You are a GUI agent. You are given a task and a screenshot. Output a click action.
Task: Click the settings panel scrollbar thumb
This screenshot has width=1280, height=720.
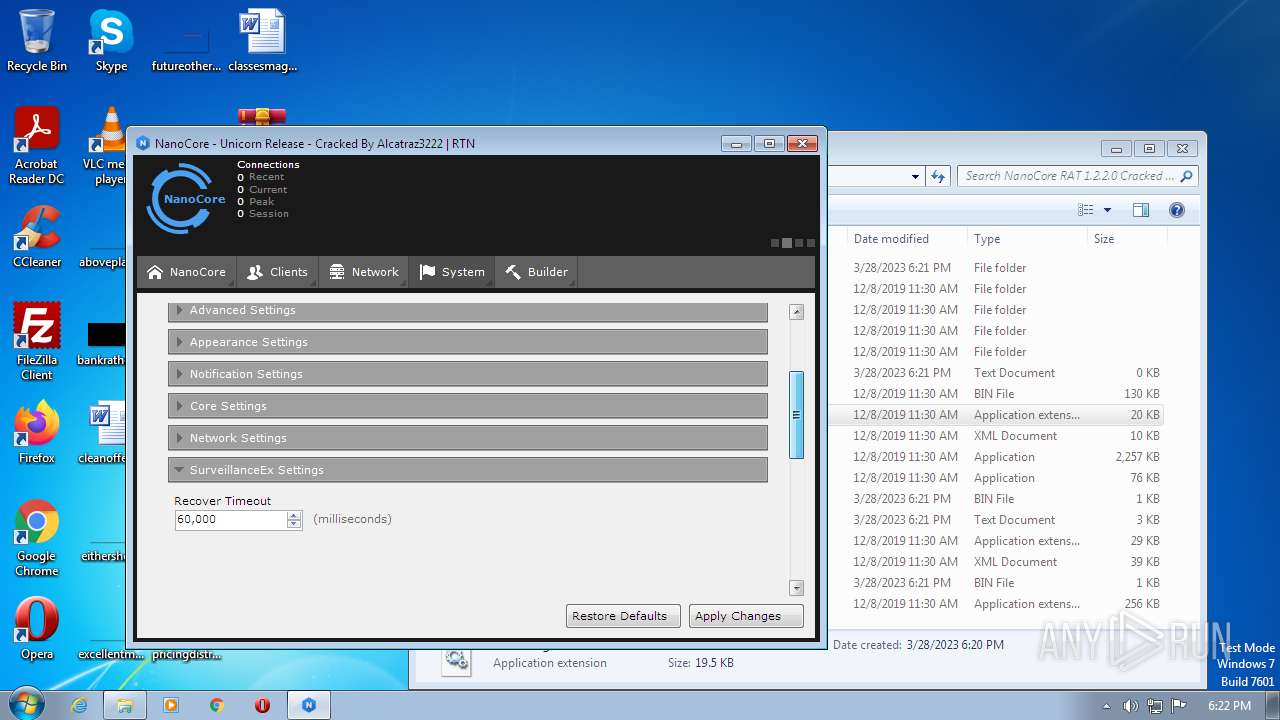click(797, 415)
